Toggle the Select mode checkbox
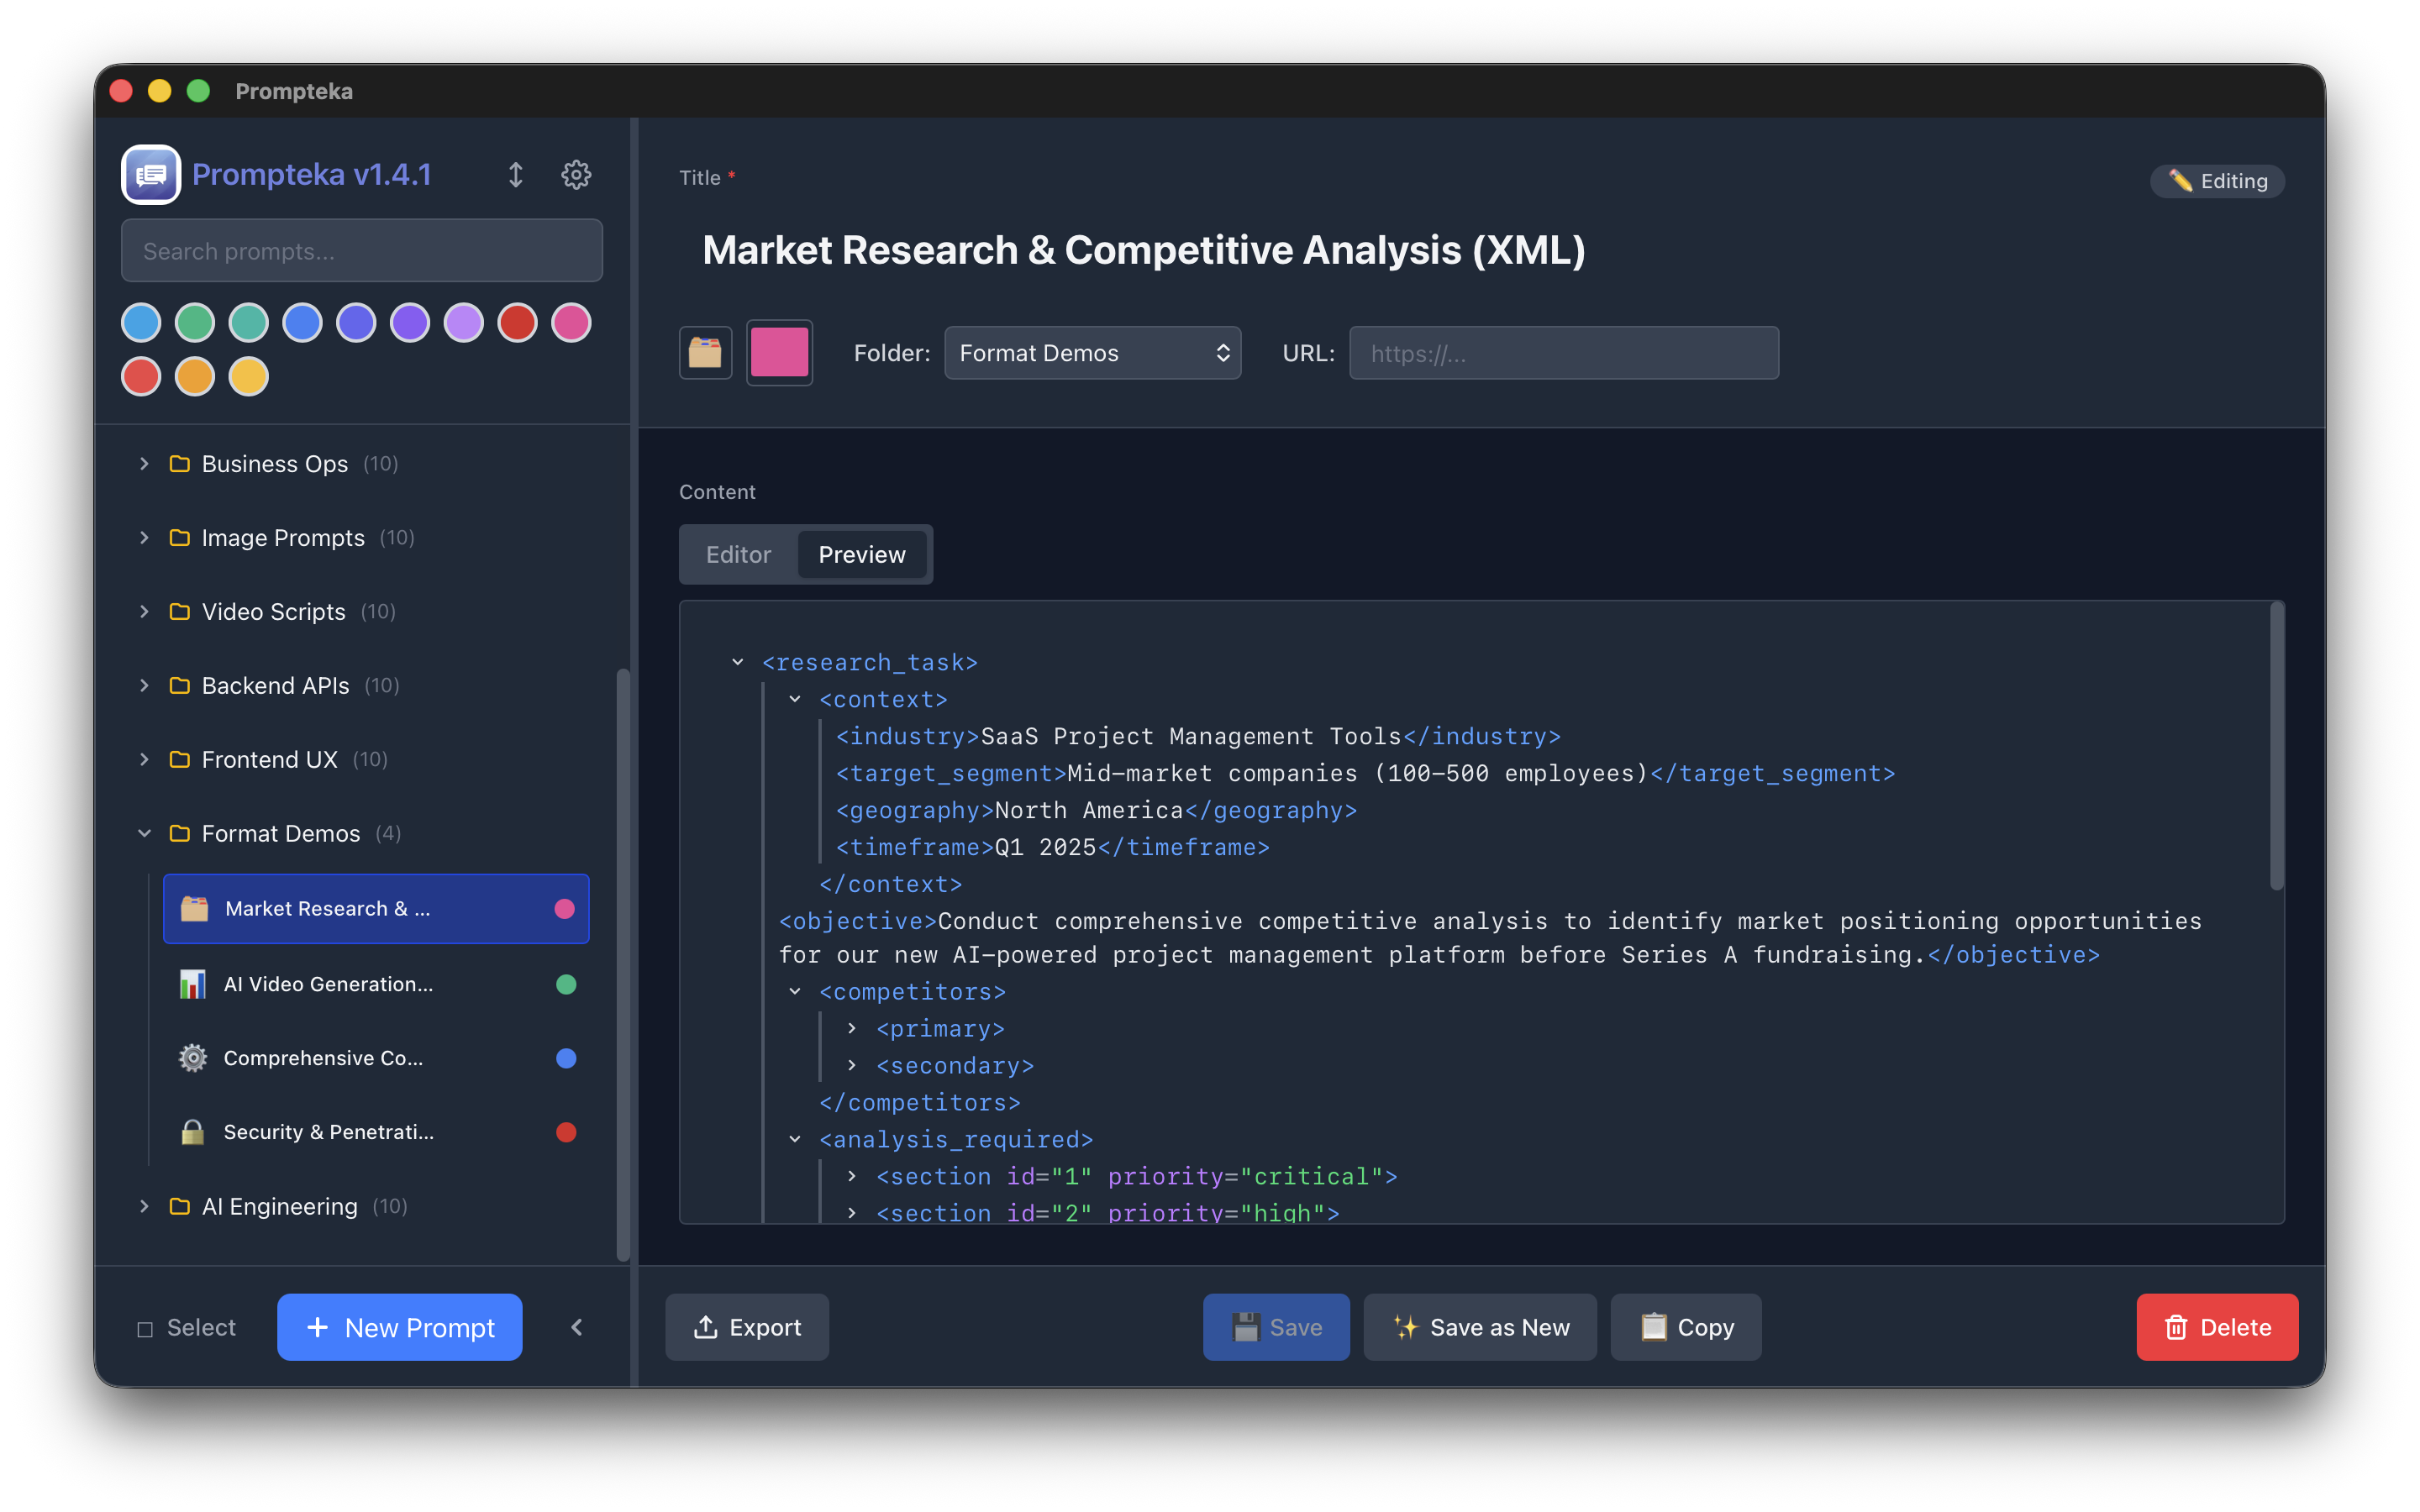 (x=145, y=1327)
